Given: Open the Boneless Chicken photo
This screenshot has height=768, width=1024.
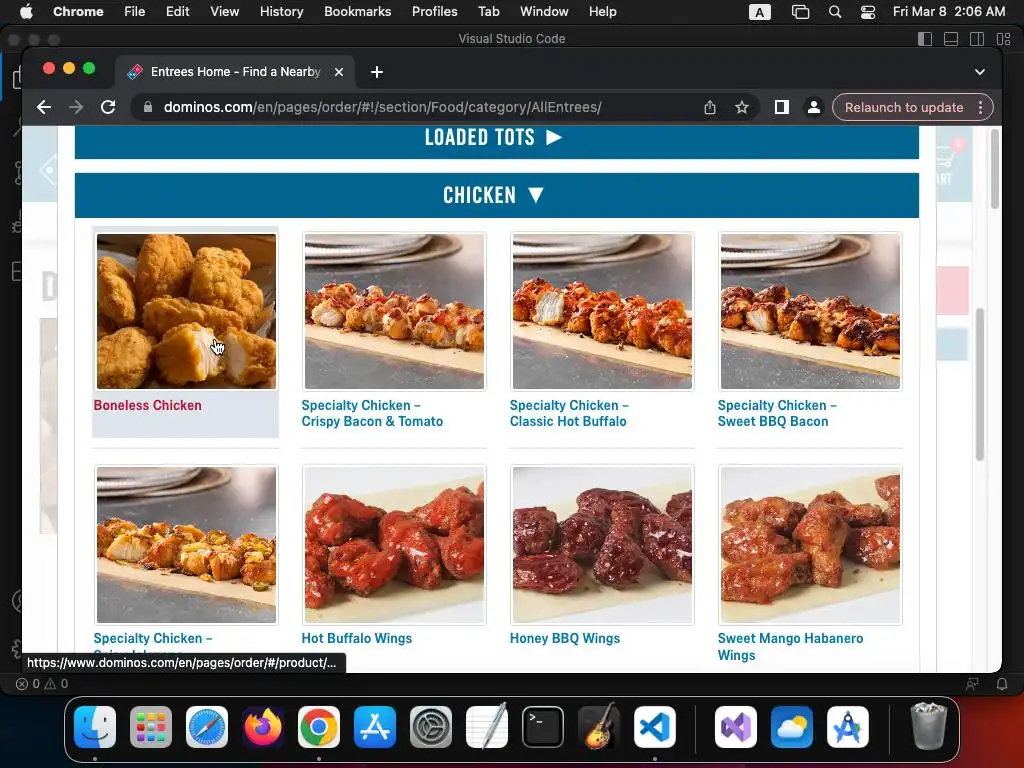Looking at the screenshot, I should click(x=186, y=311).
